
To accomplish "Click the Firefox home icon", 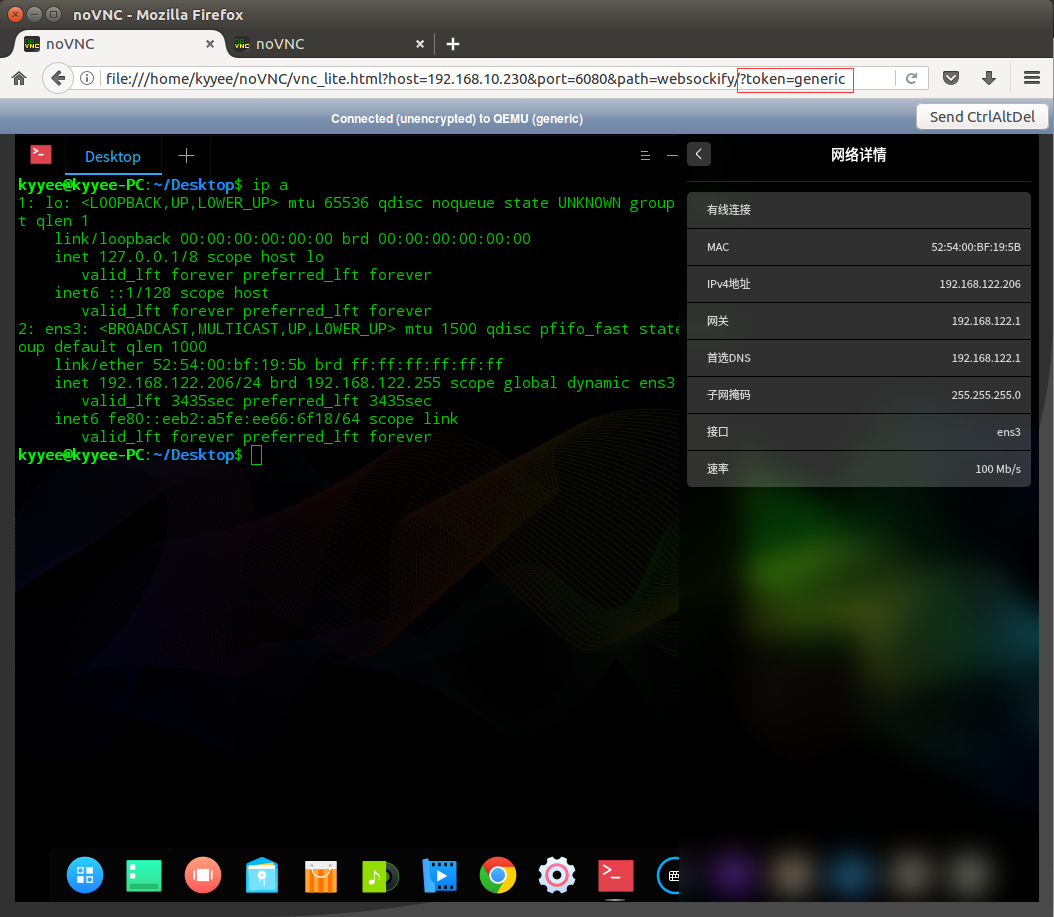I will [x=18, y=77].
